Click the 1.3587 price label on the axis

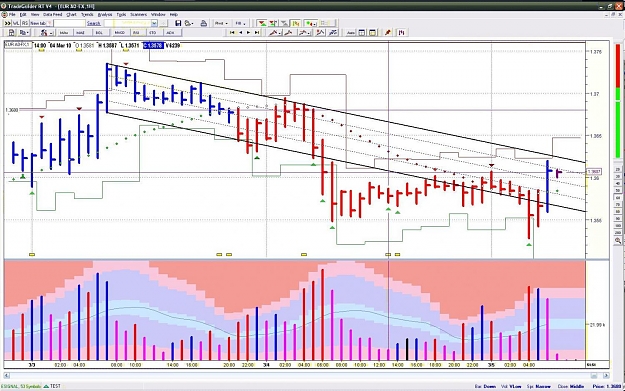(x=594, y=171)
